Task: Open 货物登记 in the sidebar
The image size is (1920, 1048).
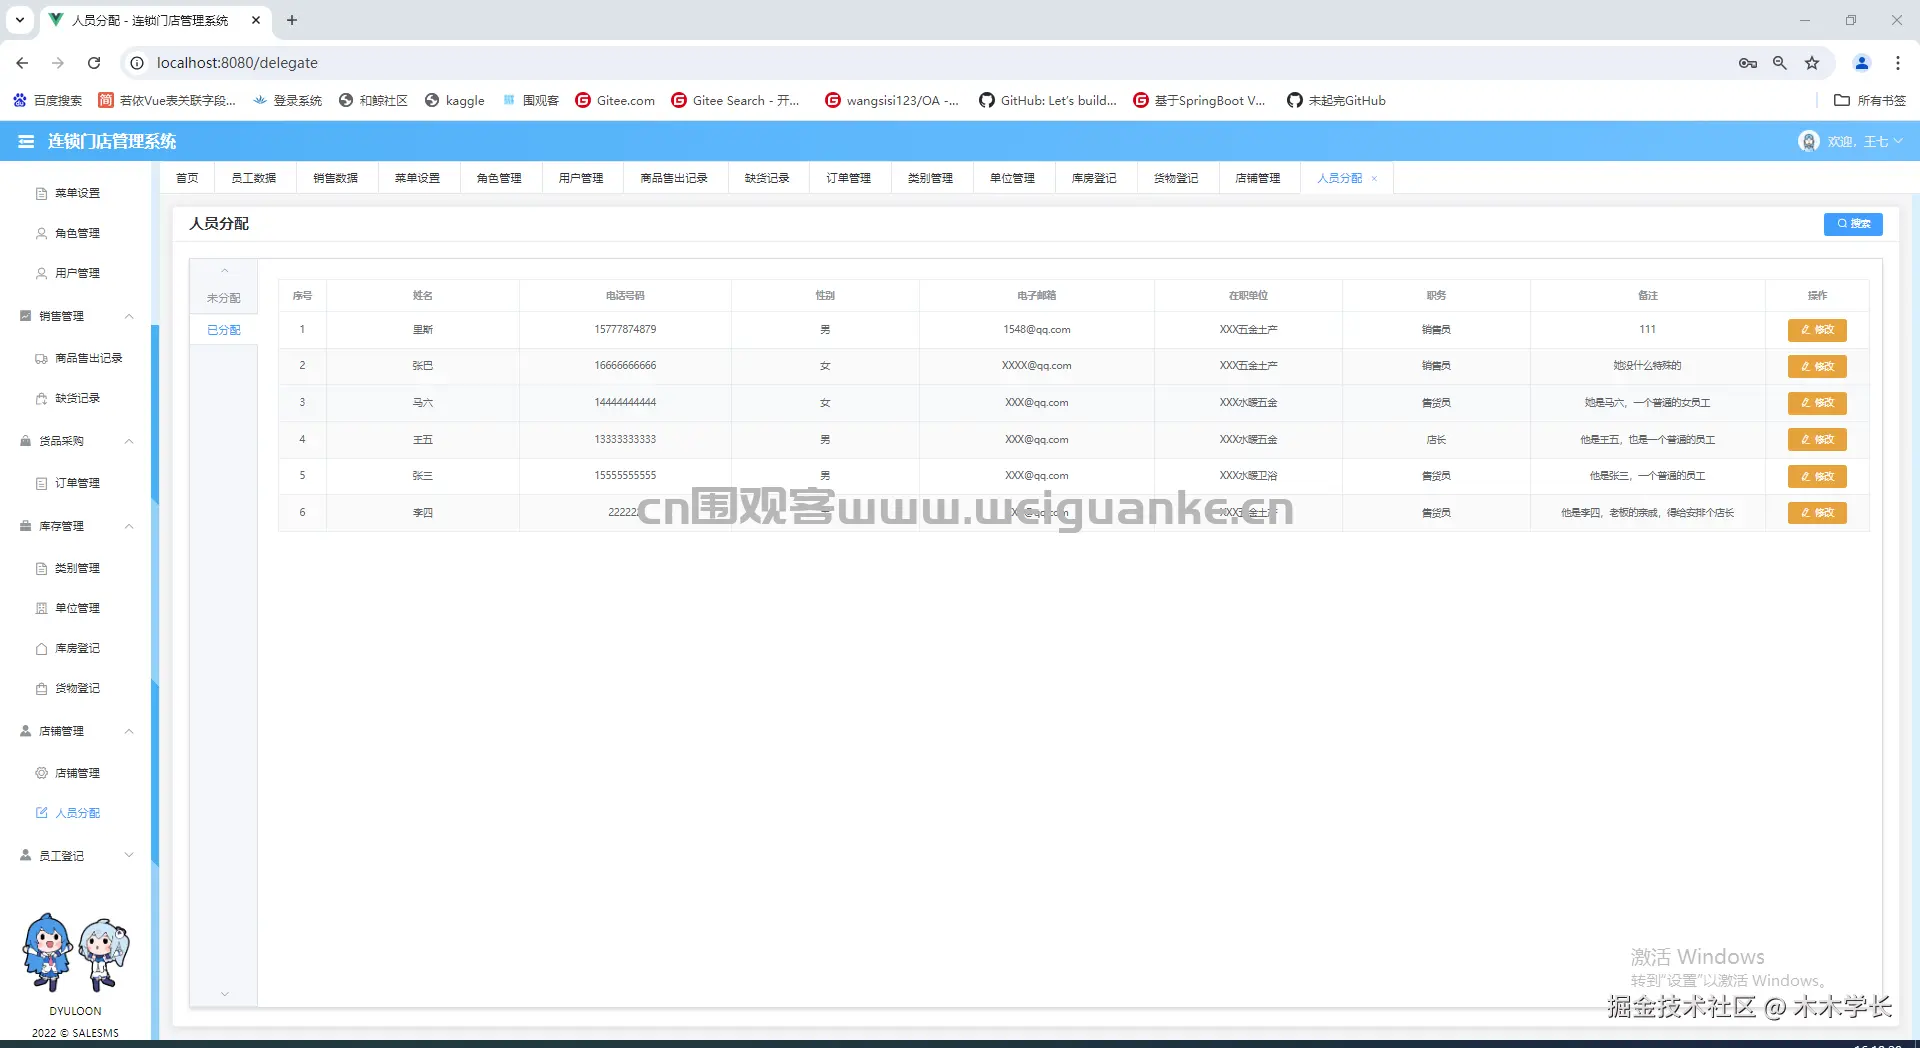Action: coord(77,688)
